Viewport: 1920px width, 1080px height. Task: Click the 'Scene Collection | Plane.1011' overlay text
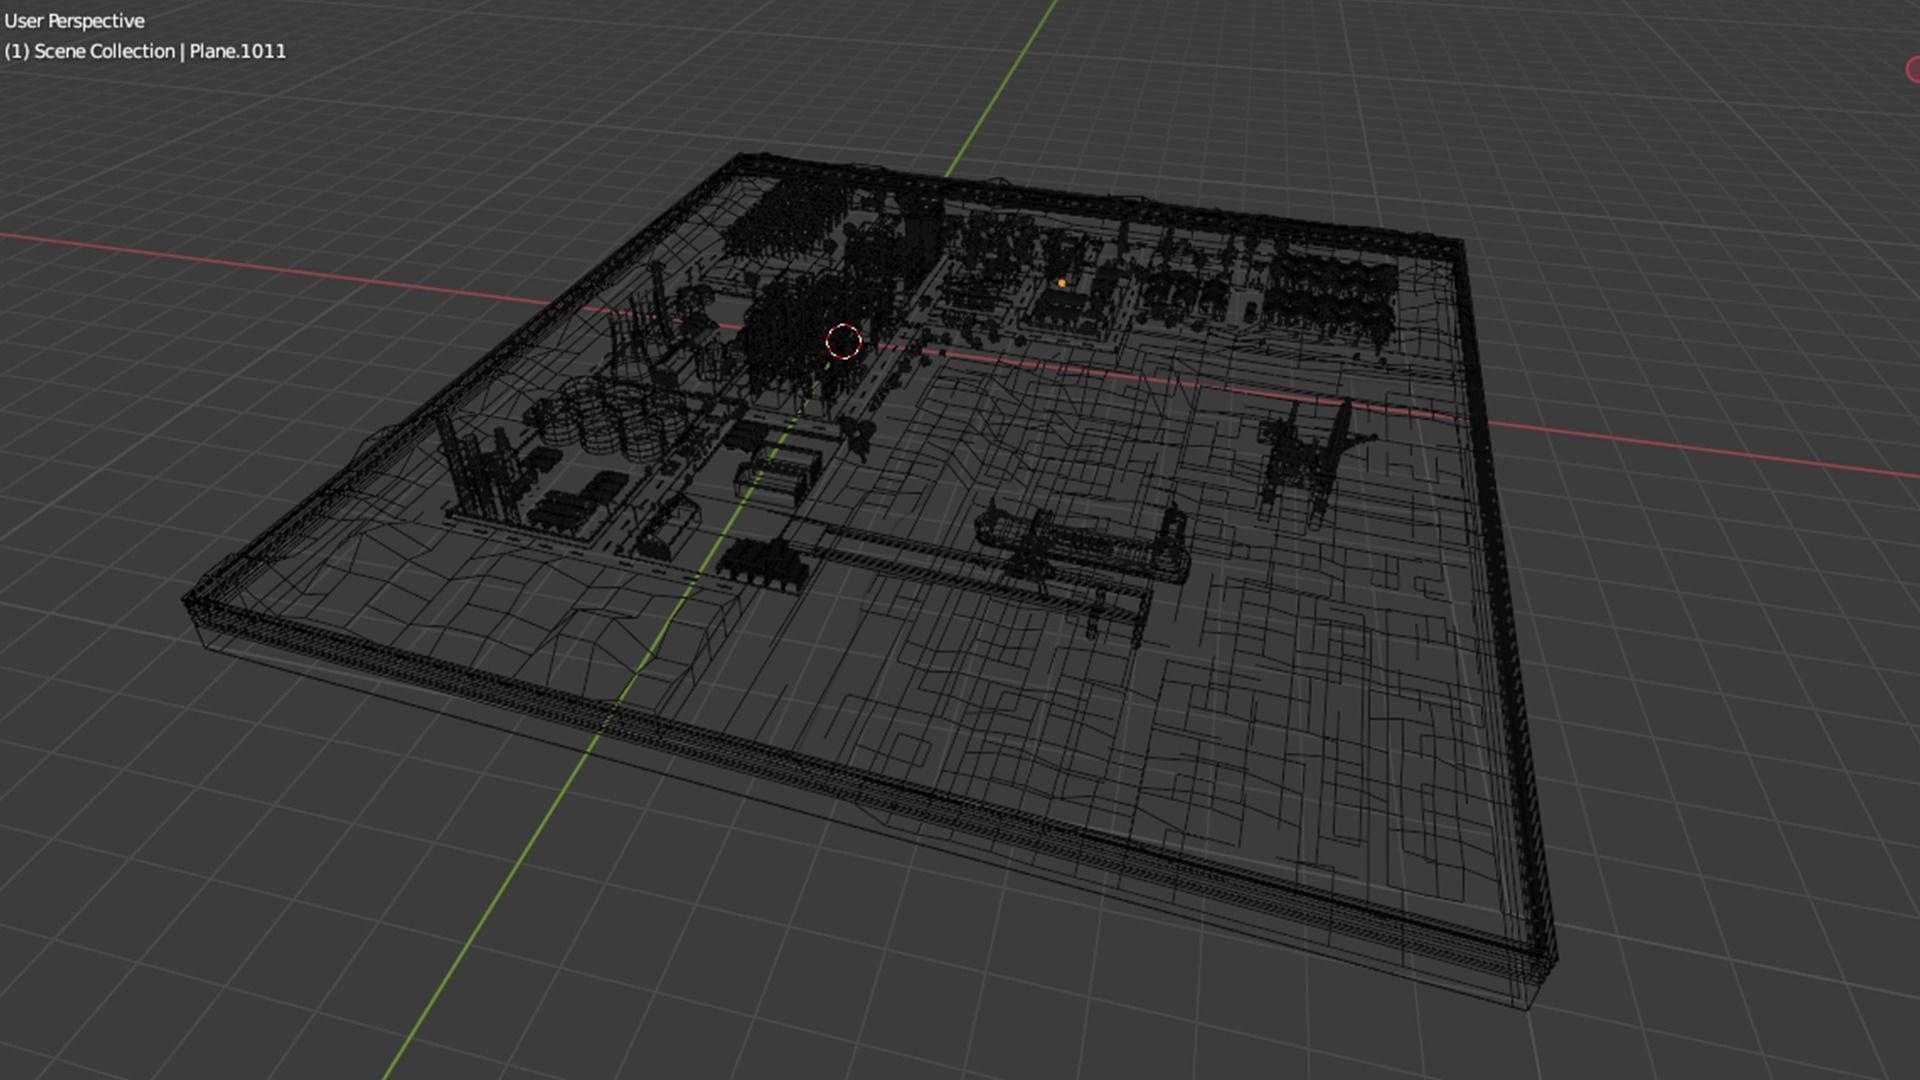pyautogui.click(x=160, y=51)
